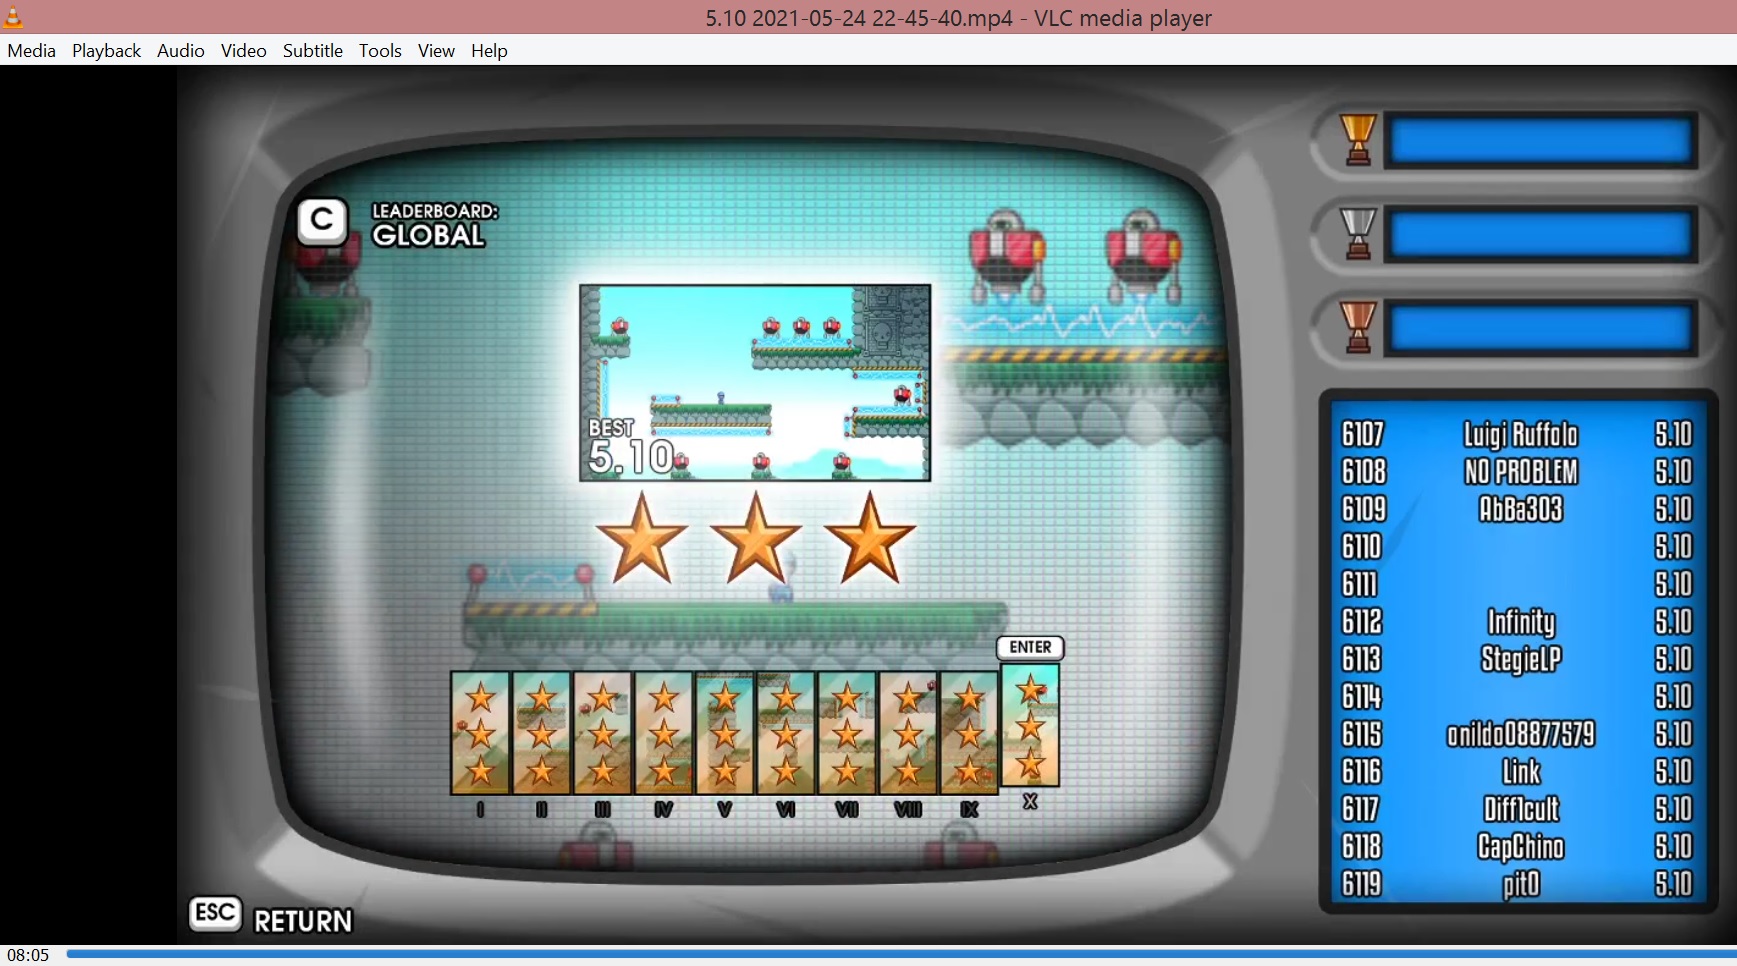Click the playback seek bar
Screen dimensions: 1737x966
pos(900,954)
